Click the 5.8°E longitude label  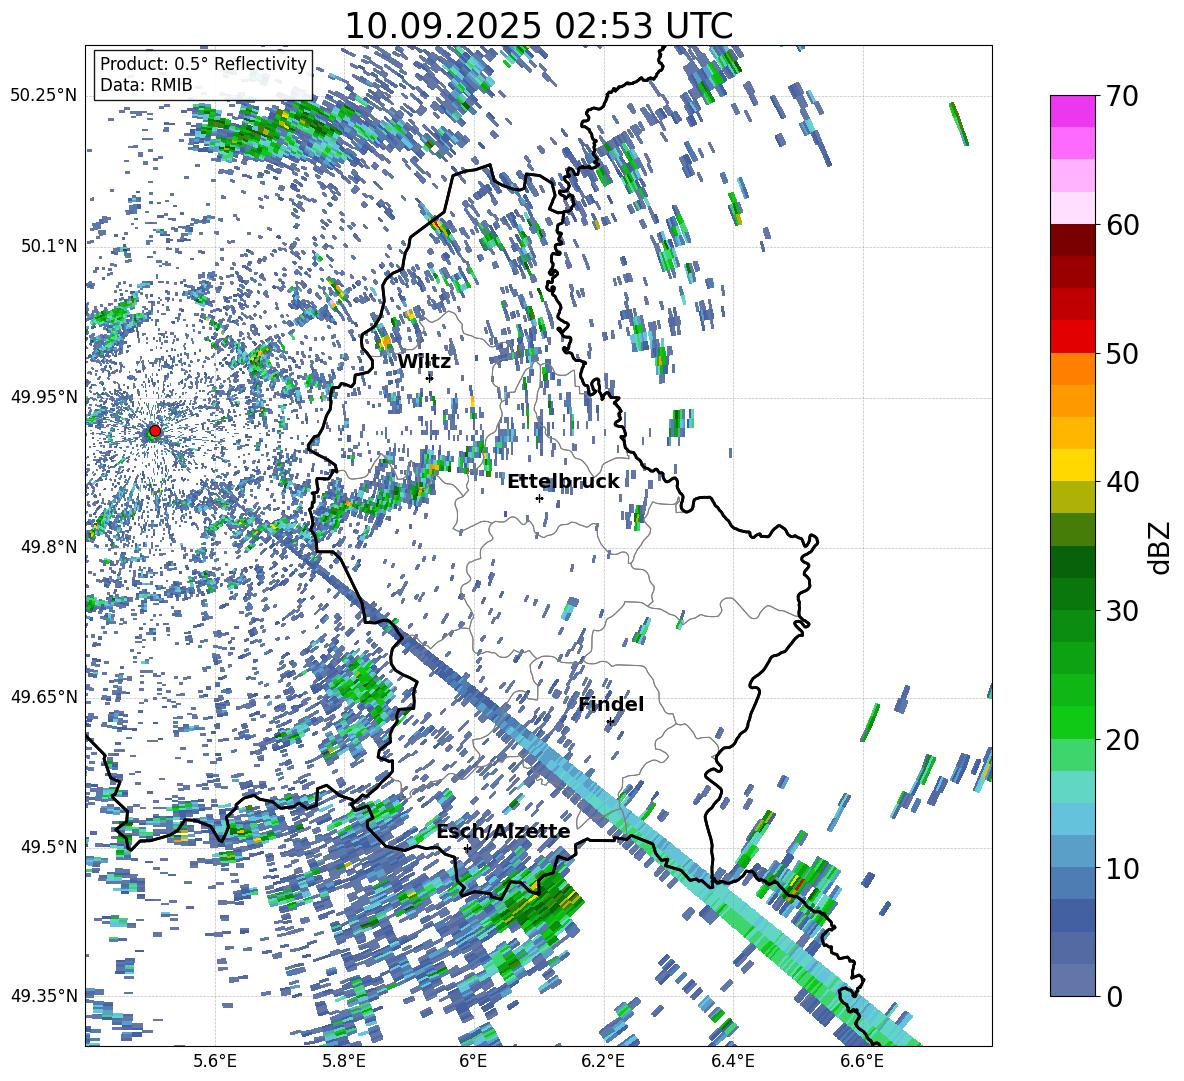[344, 1061]
